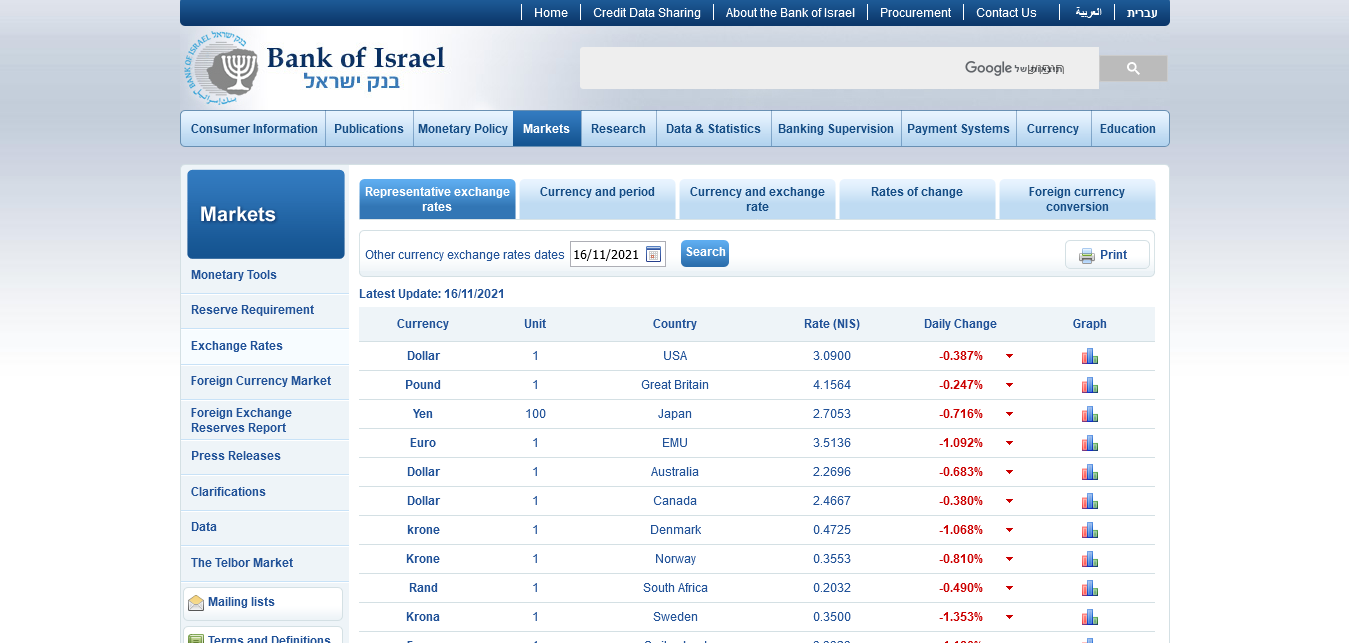
Task: Click the Bank of Israel logo
Action: coord(315,68)
